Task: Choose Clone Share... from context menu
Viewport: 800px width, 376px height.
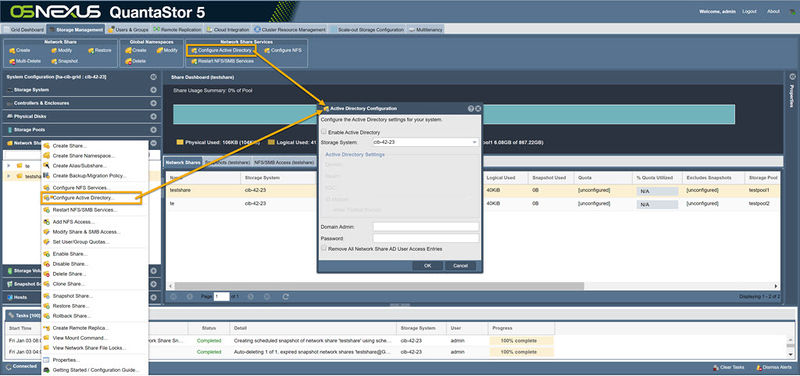Action: [x=69, y=284]
